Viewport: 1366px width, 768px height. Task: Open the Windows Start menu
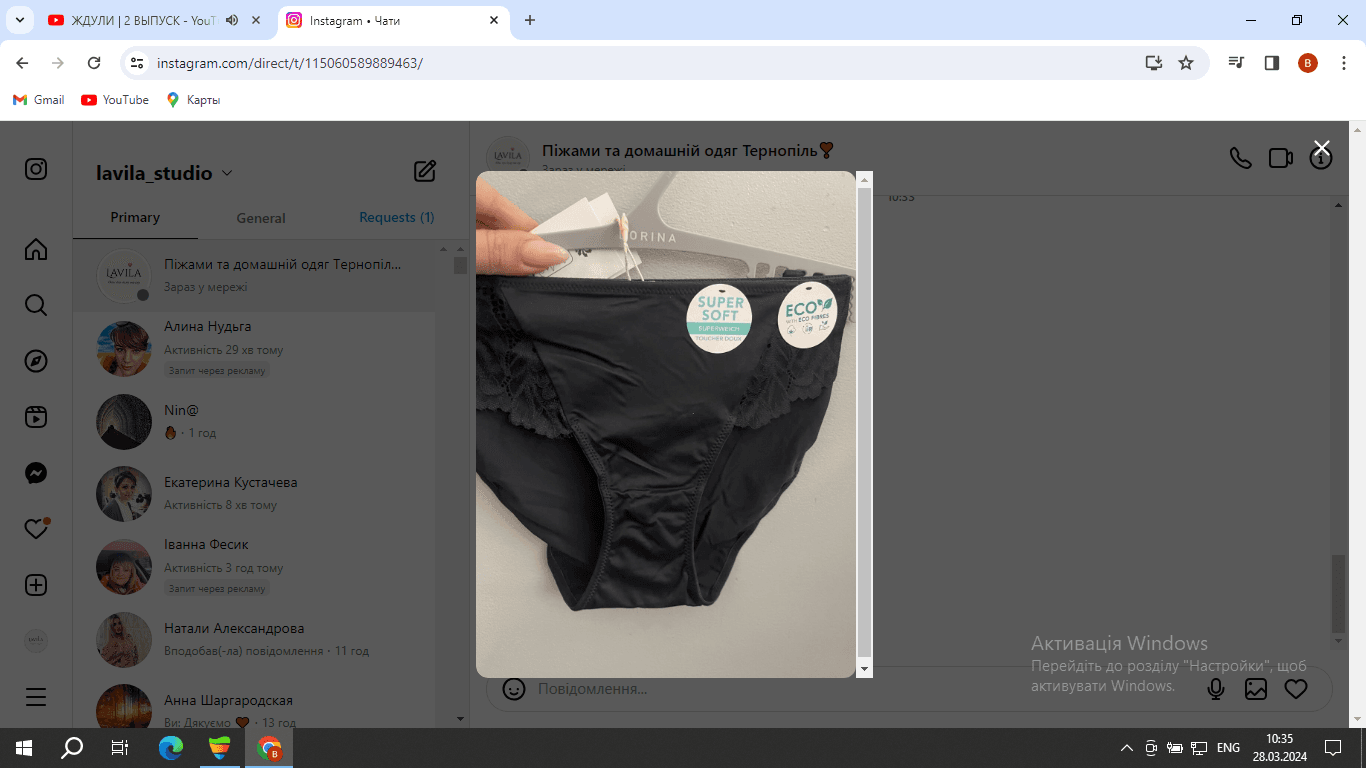pos(24,747)
